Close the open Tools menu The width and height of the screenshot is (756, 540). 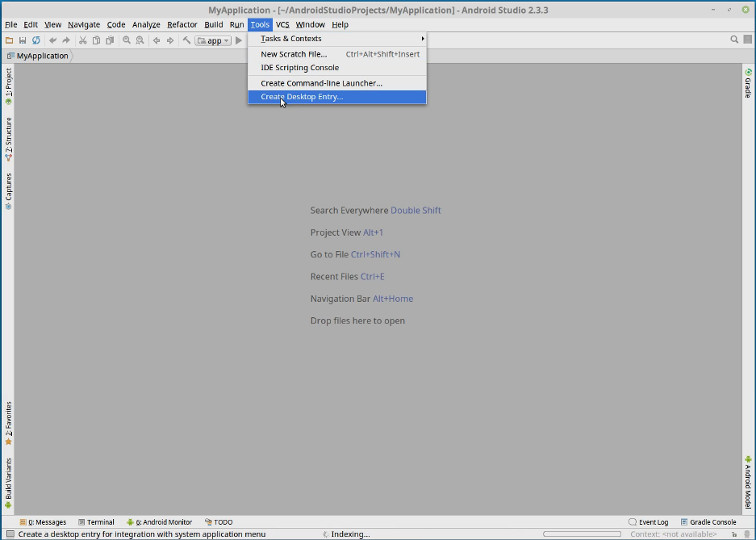(260, 25)
